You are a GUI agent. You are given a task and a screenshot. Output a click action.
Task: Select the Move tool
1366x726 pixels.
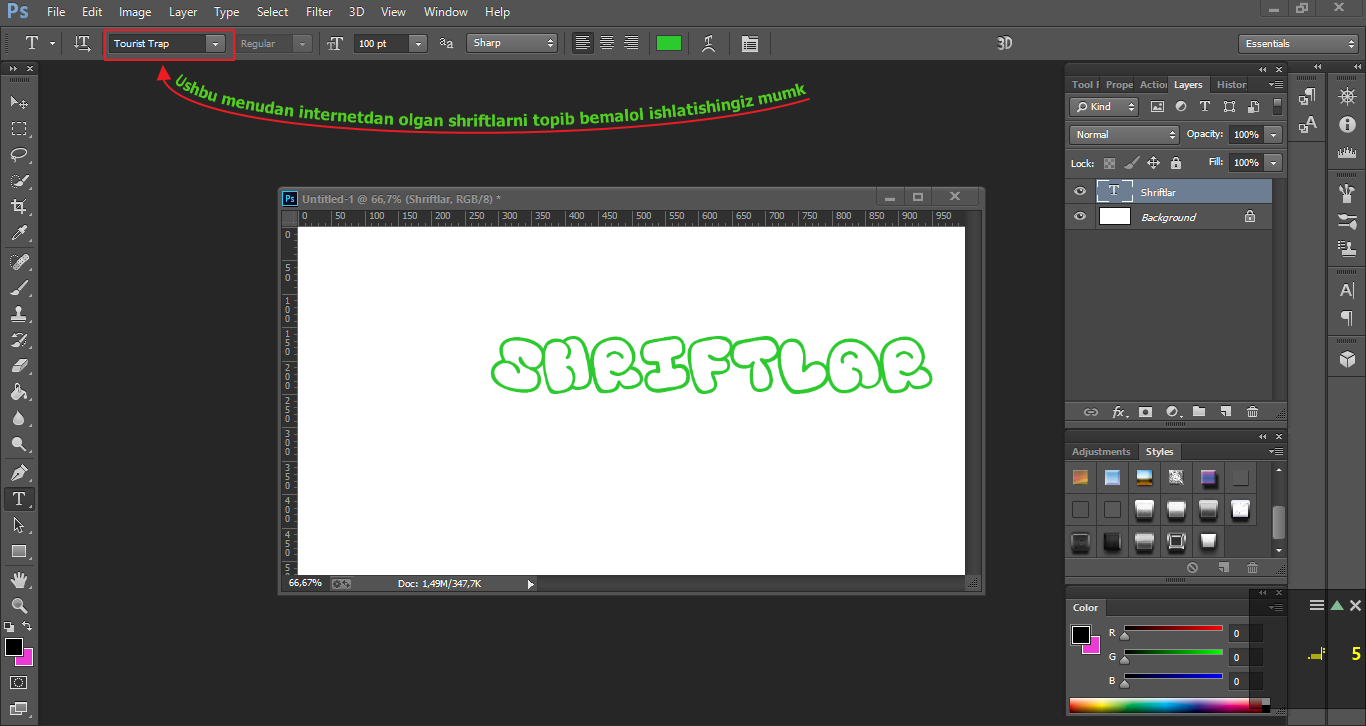pyautogui.click(x=19, y=103)
